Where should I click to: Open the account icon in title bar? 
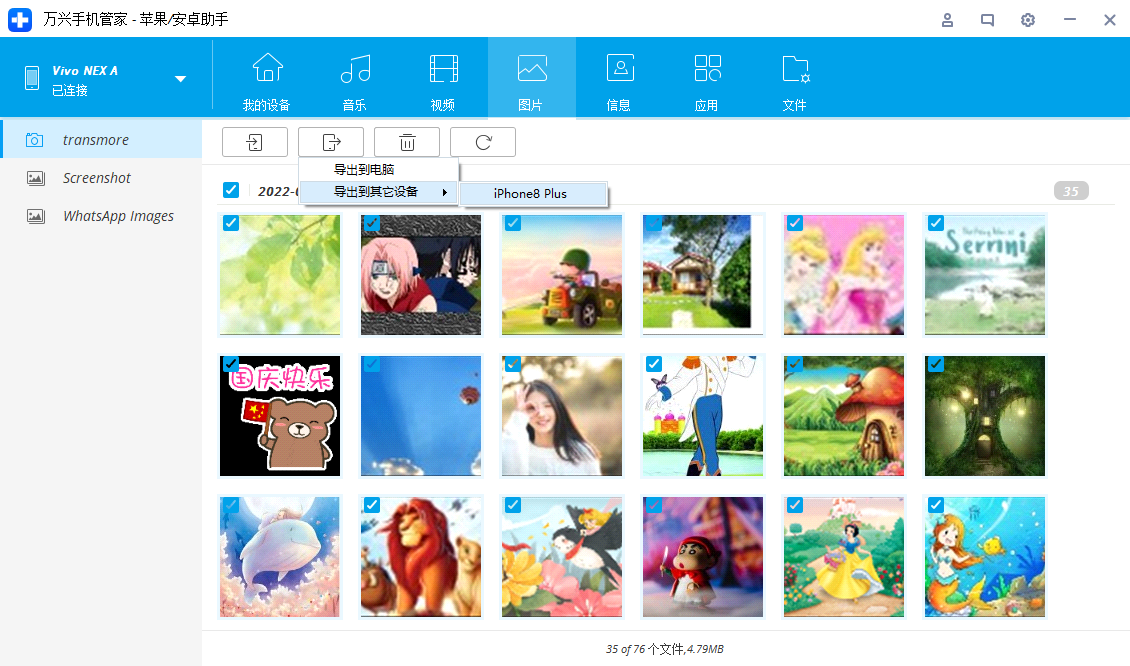tap(947, 20)
